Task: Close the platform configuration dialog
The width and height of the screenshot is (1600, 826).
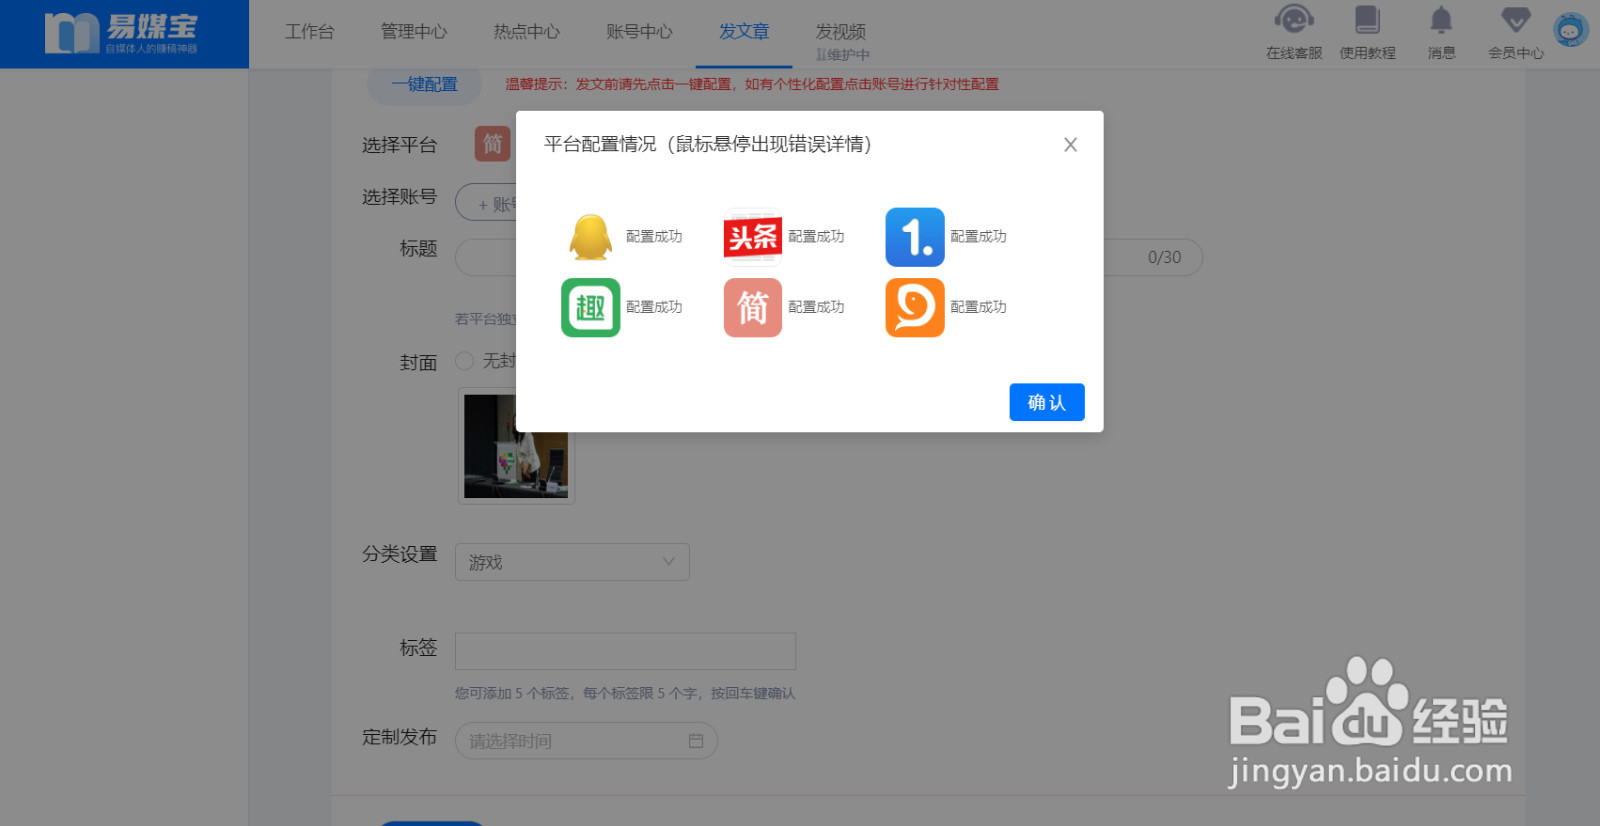Action: pyautogui.click(x=1070, y=145)
